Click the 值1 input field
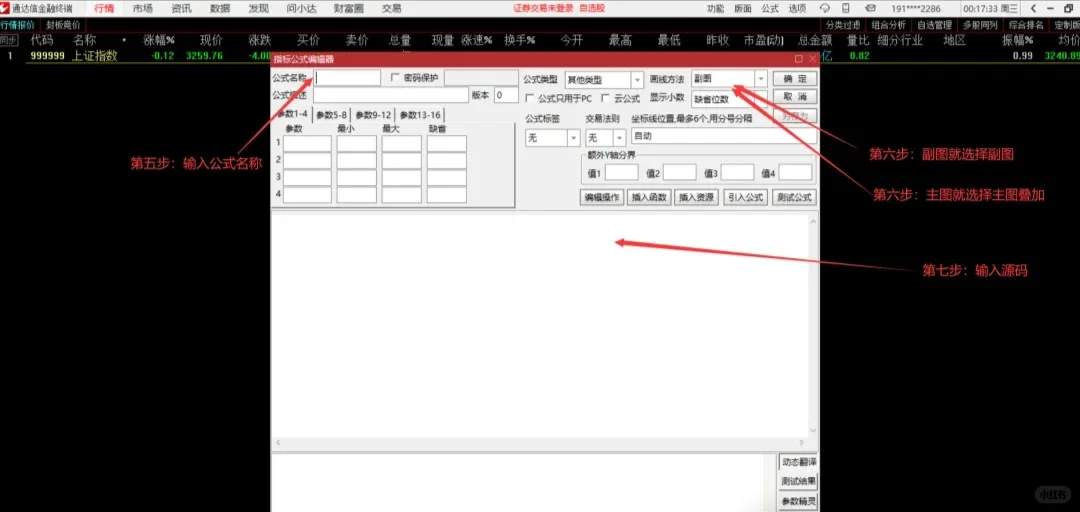The width and height of the screenshot is (1080, 512). click(x=621, y=172)
